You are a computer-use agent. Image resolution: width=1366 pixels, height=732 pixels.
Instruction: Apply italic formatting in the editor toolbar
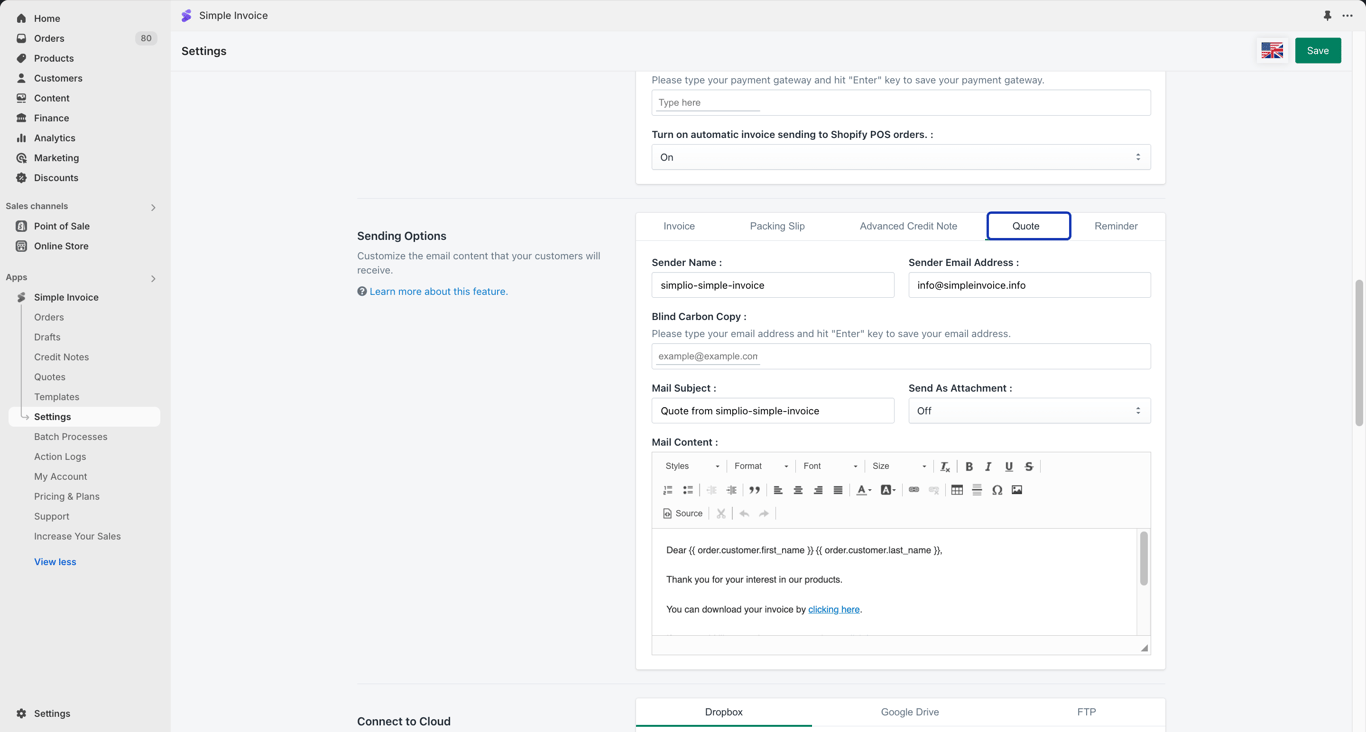click(x=989, y=466)
